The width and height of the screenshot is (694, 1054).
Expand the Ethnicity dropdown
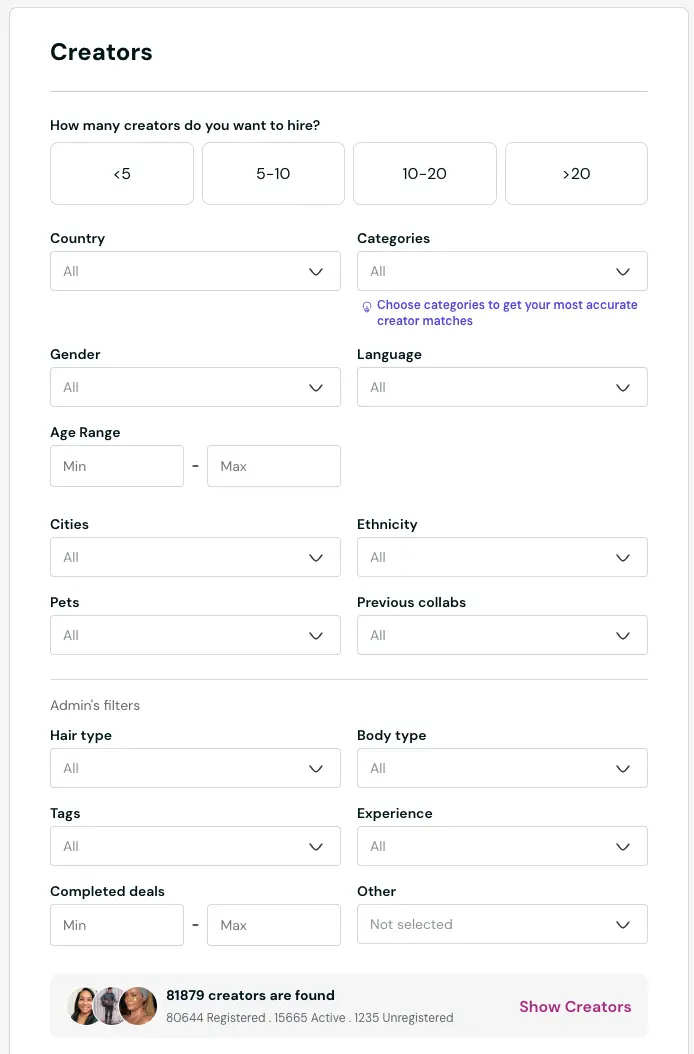pyautogui.click(x=502, y=557)
